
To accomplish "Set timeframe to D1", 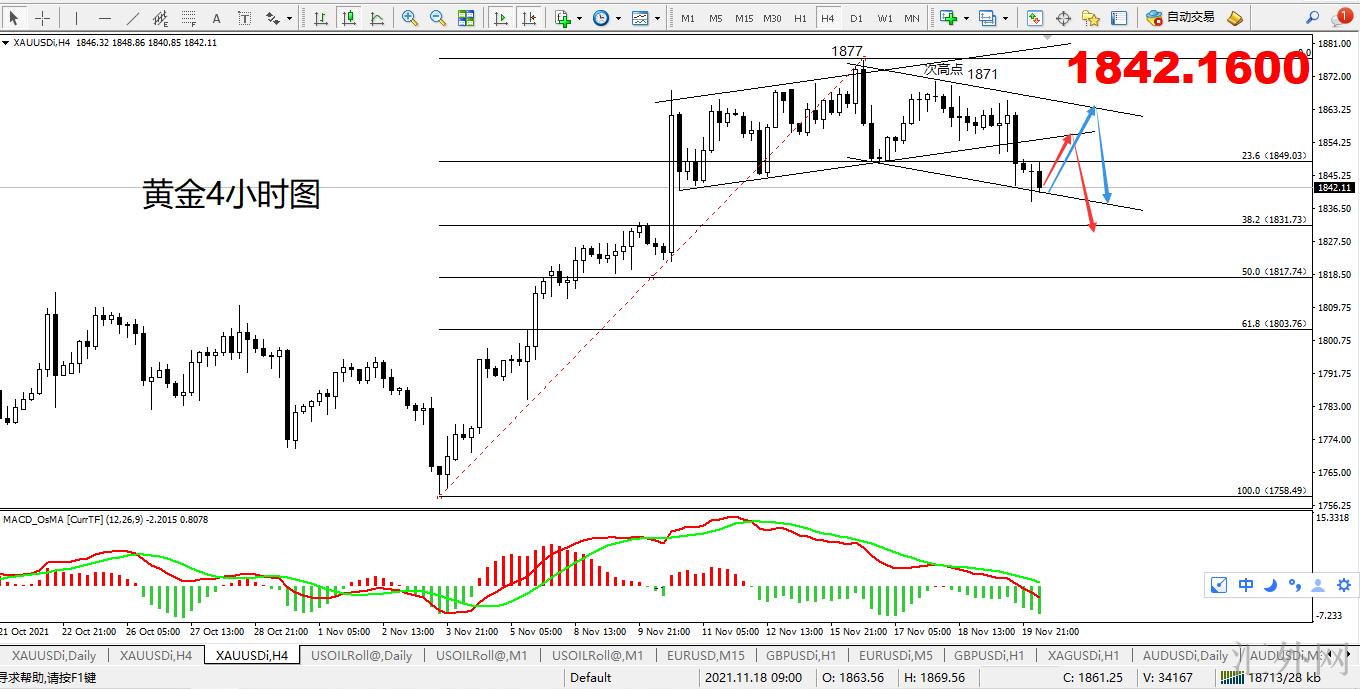I will pyautogui.click(x=856, y=18).
